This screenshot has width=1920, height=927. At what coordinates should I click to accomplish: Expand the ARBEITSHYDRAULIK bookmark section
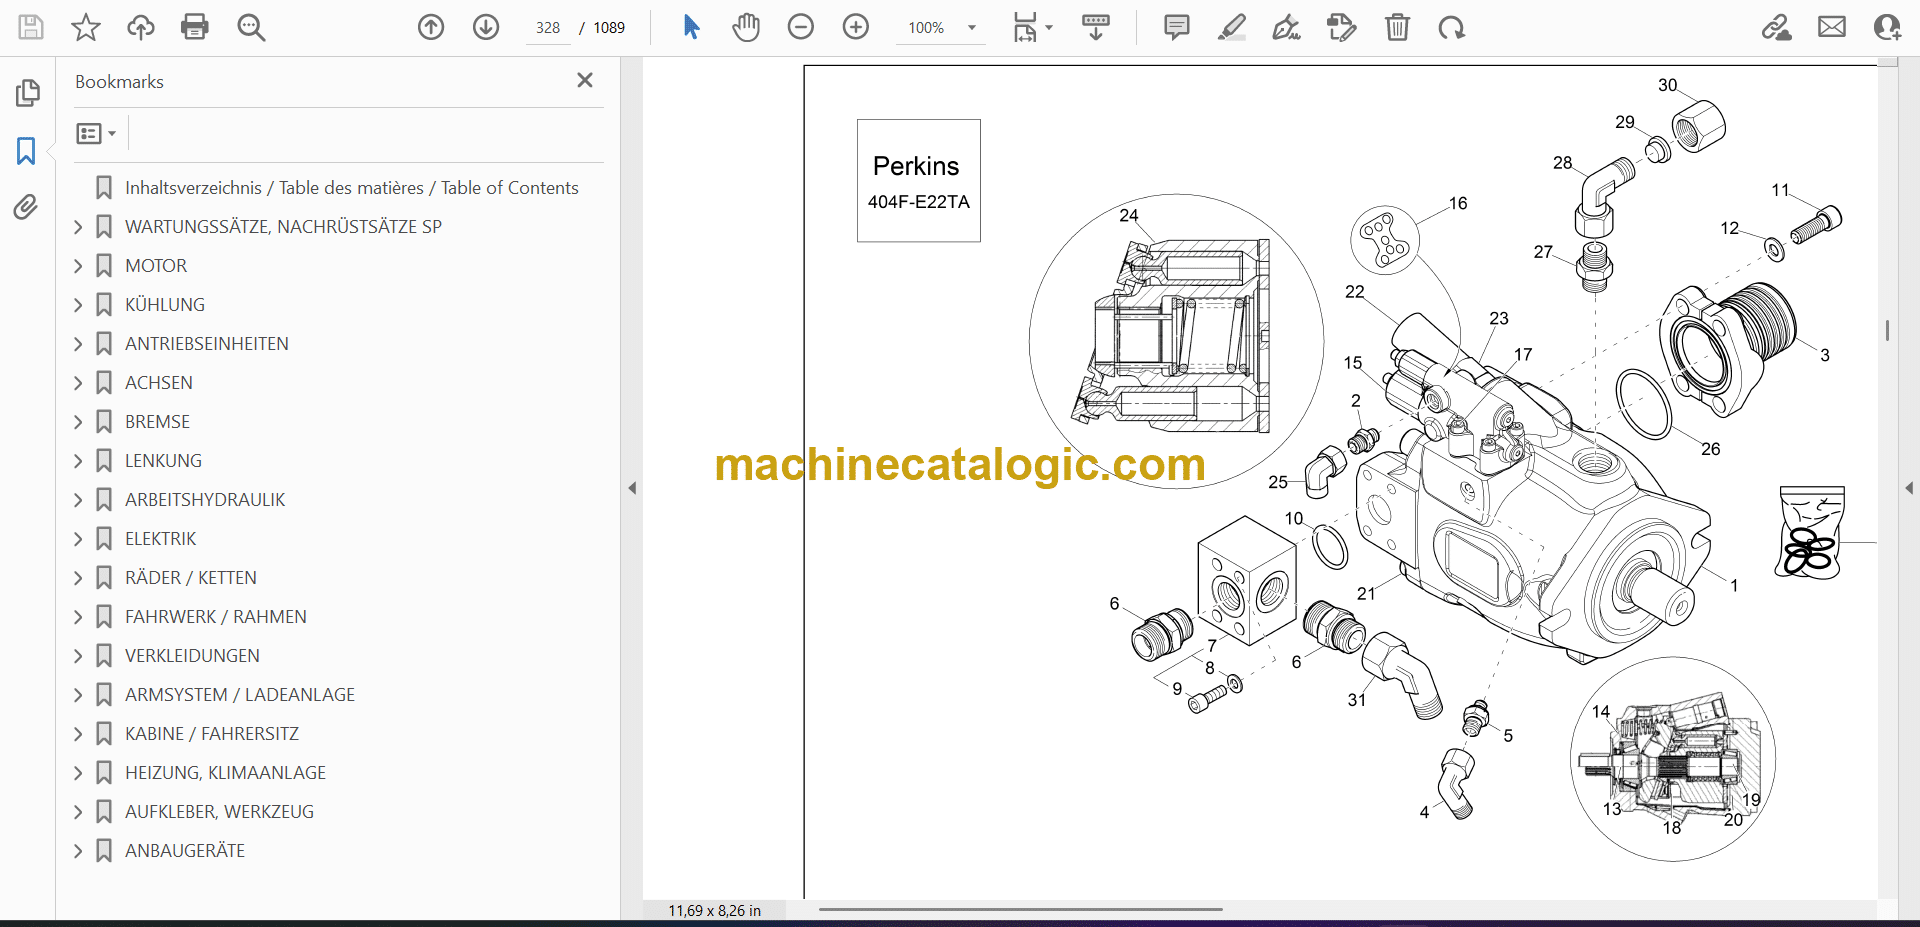click(x=79, y=500)
